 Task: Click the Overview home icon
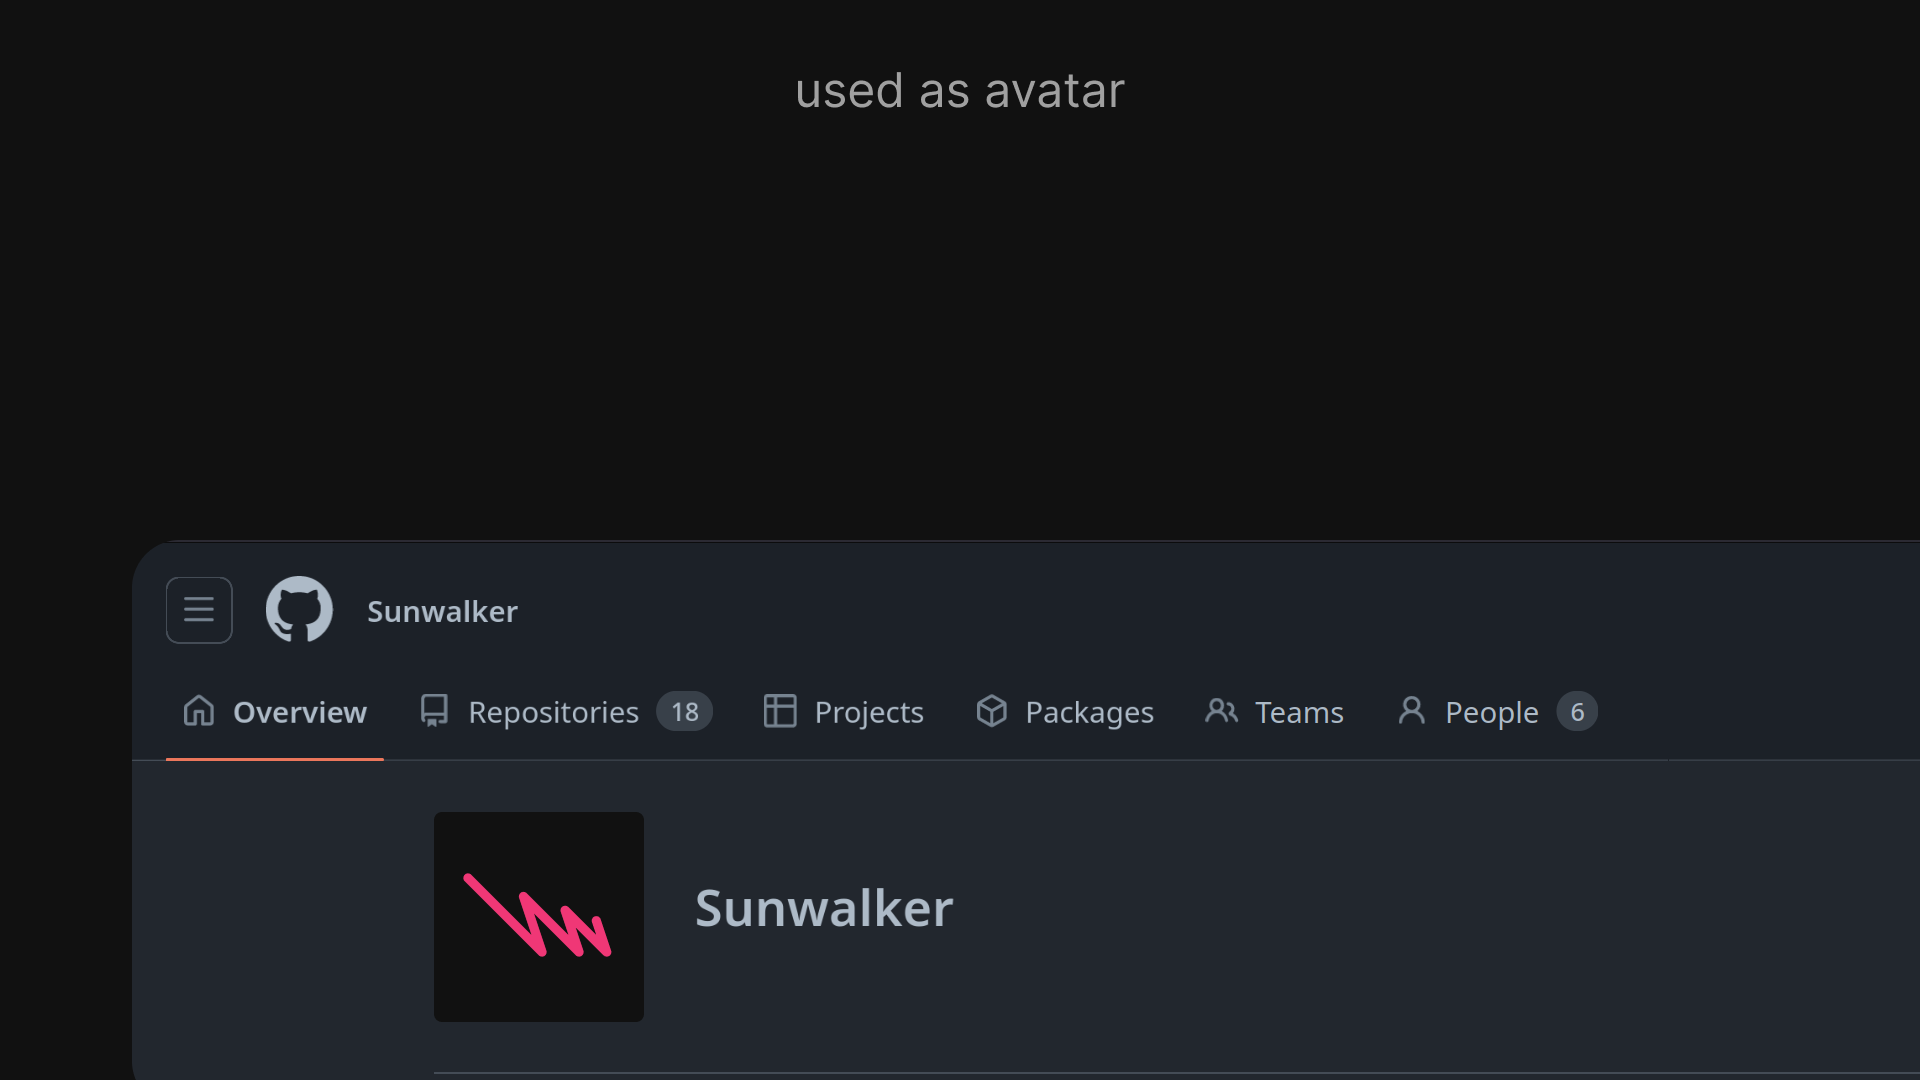click(x=199, y=711)
